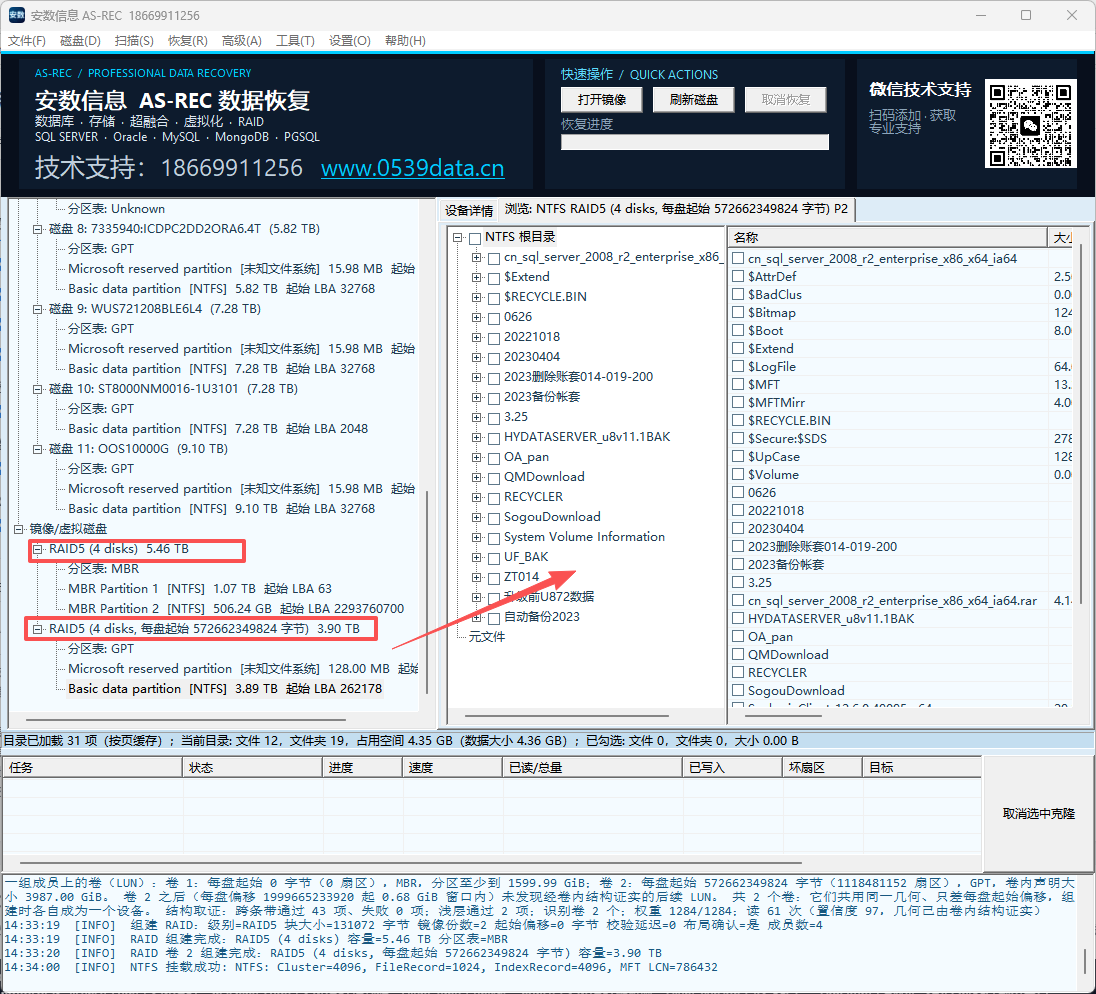
Task: Check the NTFS 根目录 checkbox
Action: (475, 238)
